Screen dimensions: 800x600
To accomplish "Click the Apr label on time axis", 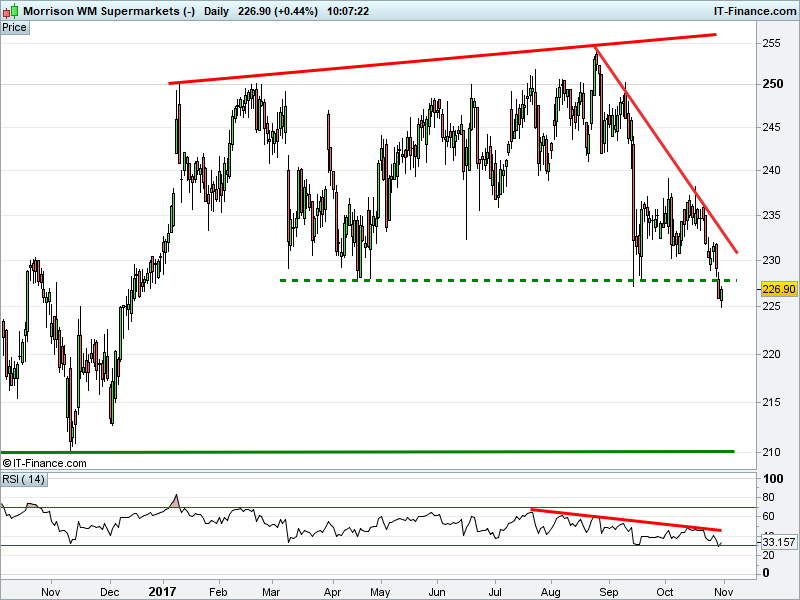I will click(x=333, y=592).
